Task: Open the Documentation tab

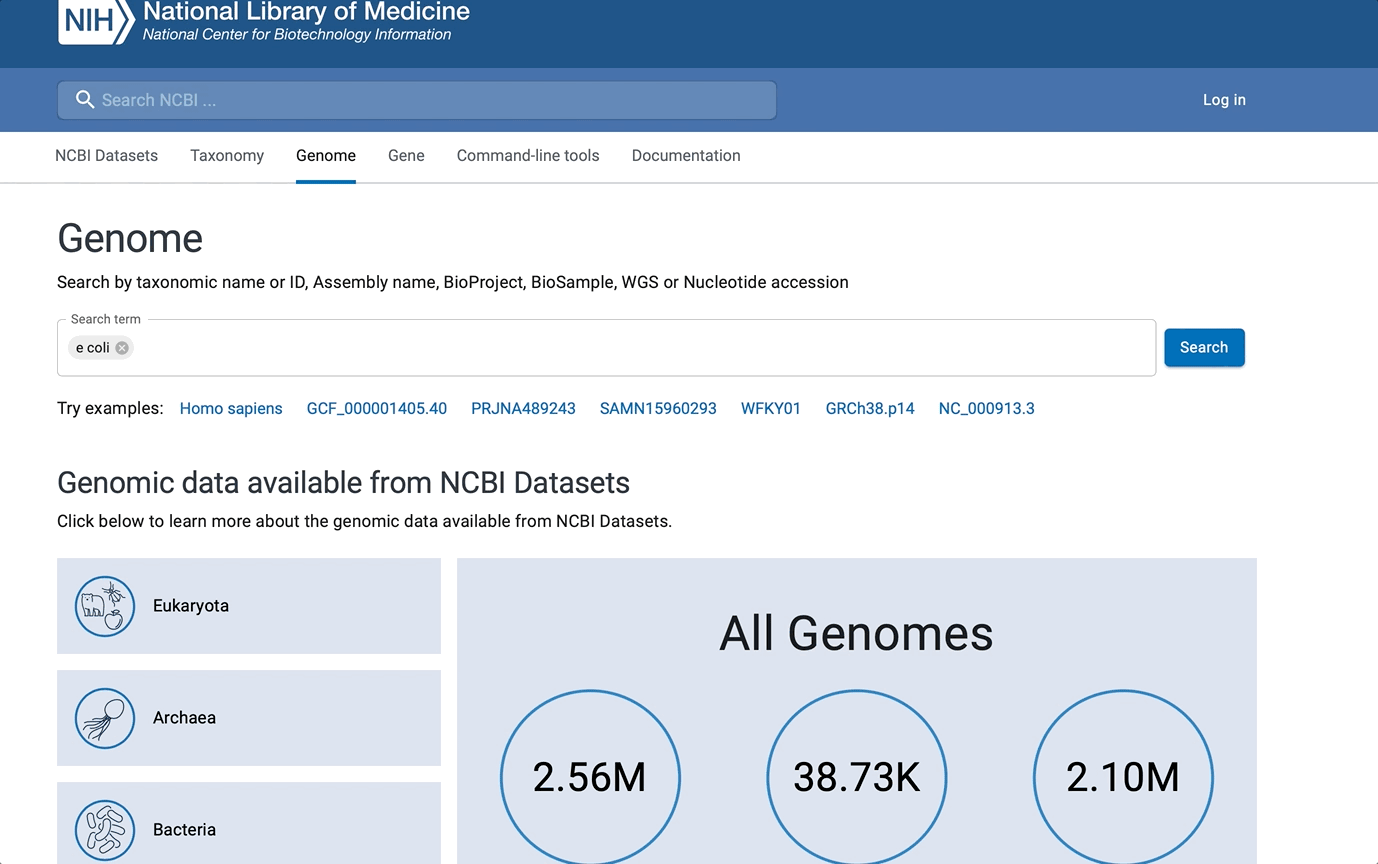Action: coord(686,156)
